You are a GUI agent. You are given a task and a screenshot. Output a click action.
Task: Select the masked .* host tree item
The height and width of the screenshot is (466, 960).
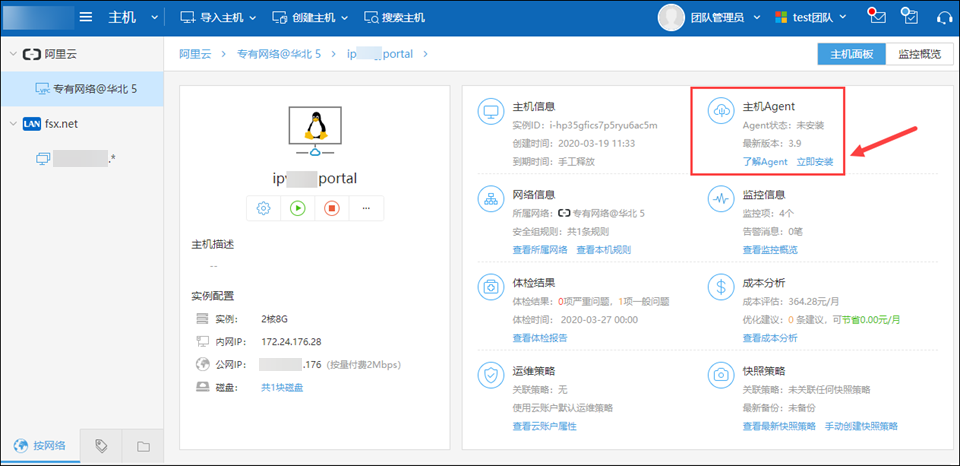[77, 159]
